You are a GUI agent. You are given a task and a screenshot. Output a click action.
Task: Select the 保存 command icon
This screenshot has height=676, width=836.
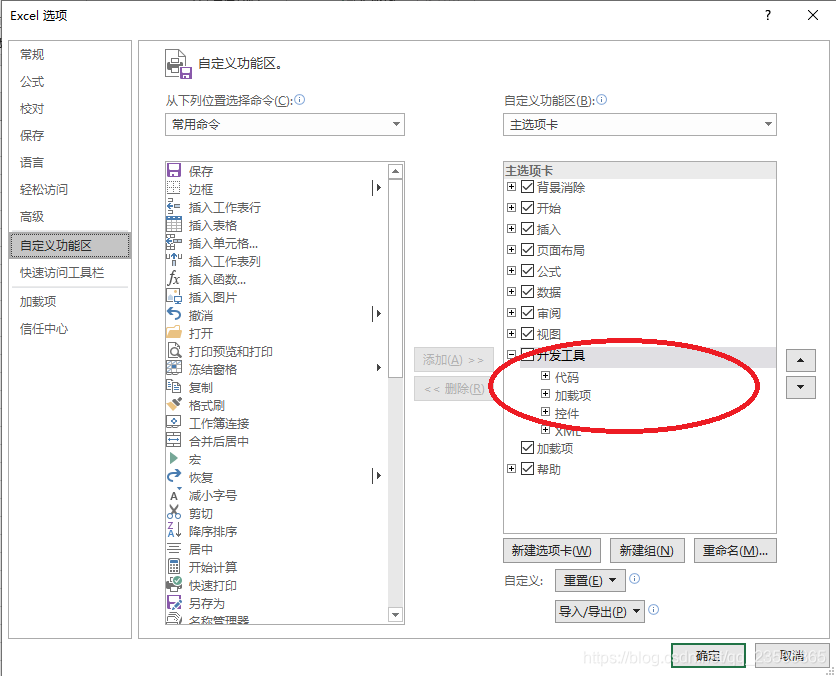174,171
